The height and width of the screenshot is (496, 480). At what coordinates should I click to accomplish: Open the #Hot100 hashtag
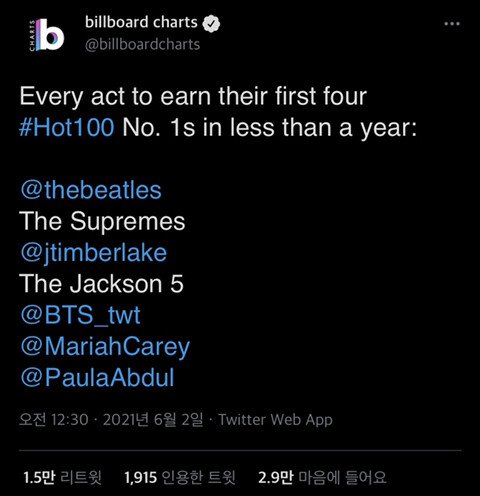coord(67,127)
